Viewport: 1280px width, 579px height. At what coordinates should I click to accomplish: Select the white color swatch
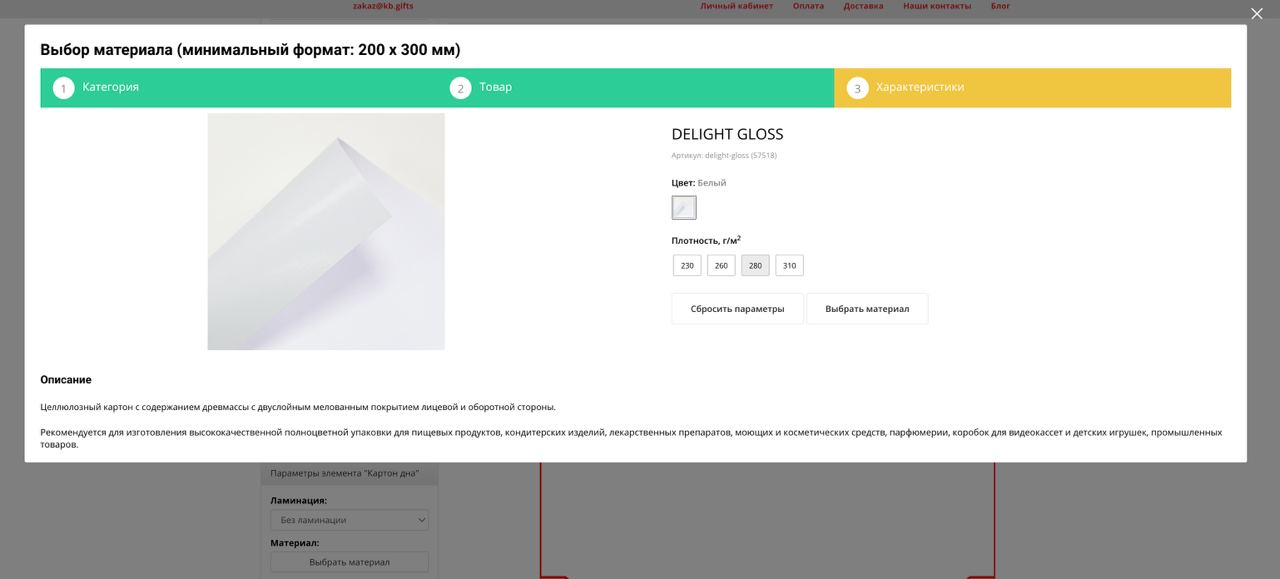pos(684,208)
